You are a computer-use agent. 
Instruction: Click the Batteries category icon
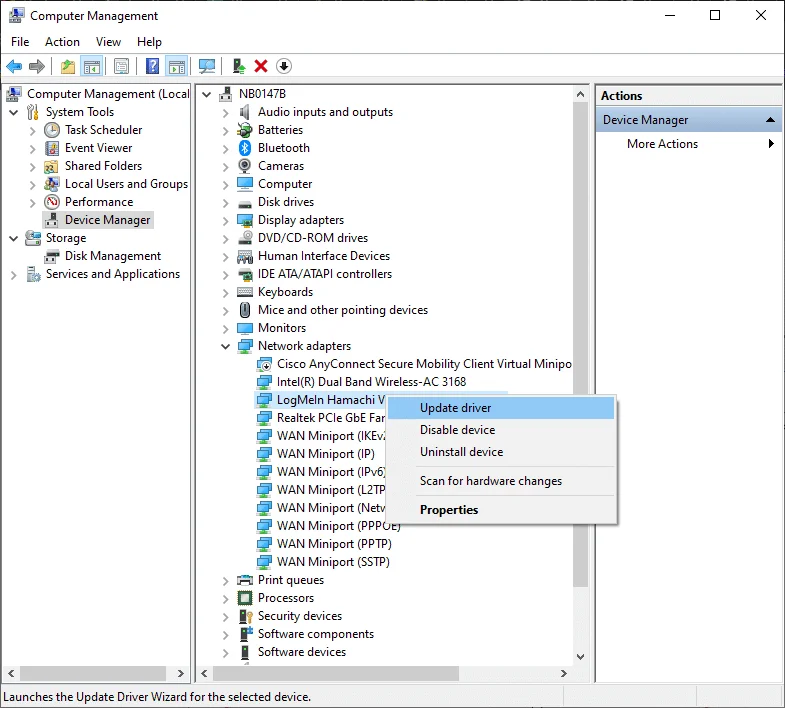point(245,130)
